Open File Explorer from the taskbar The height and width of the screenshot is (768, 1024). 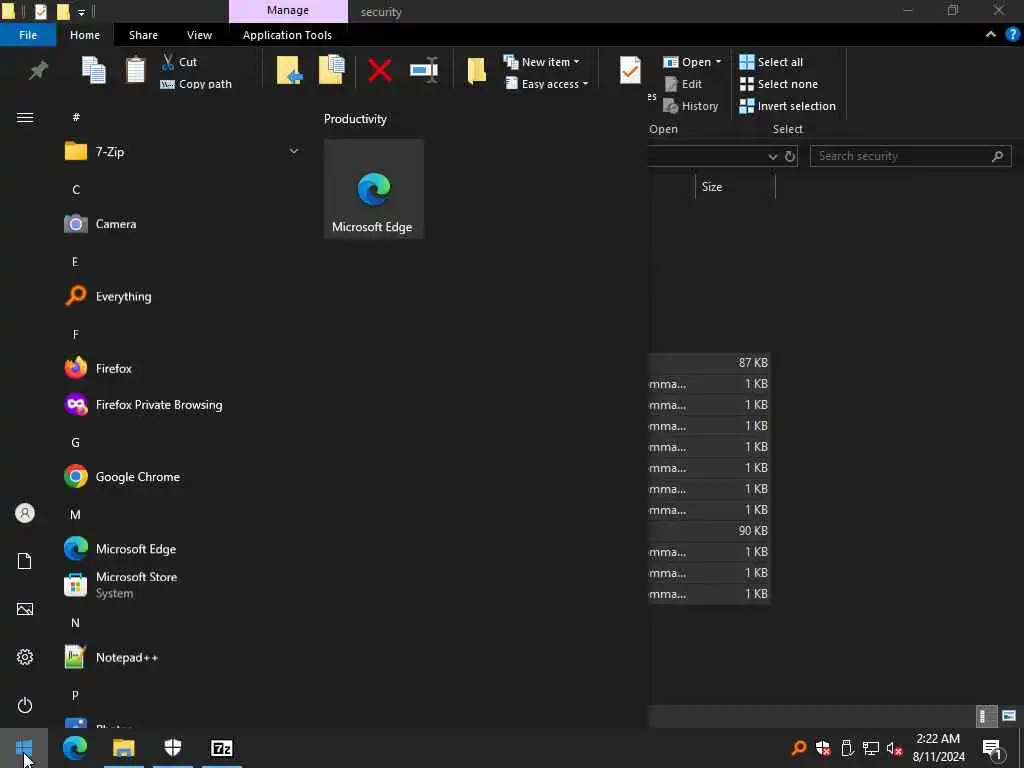pos(123,748)
